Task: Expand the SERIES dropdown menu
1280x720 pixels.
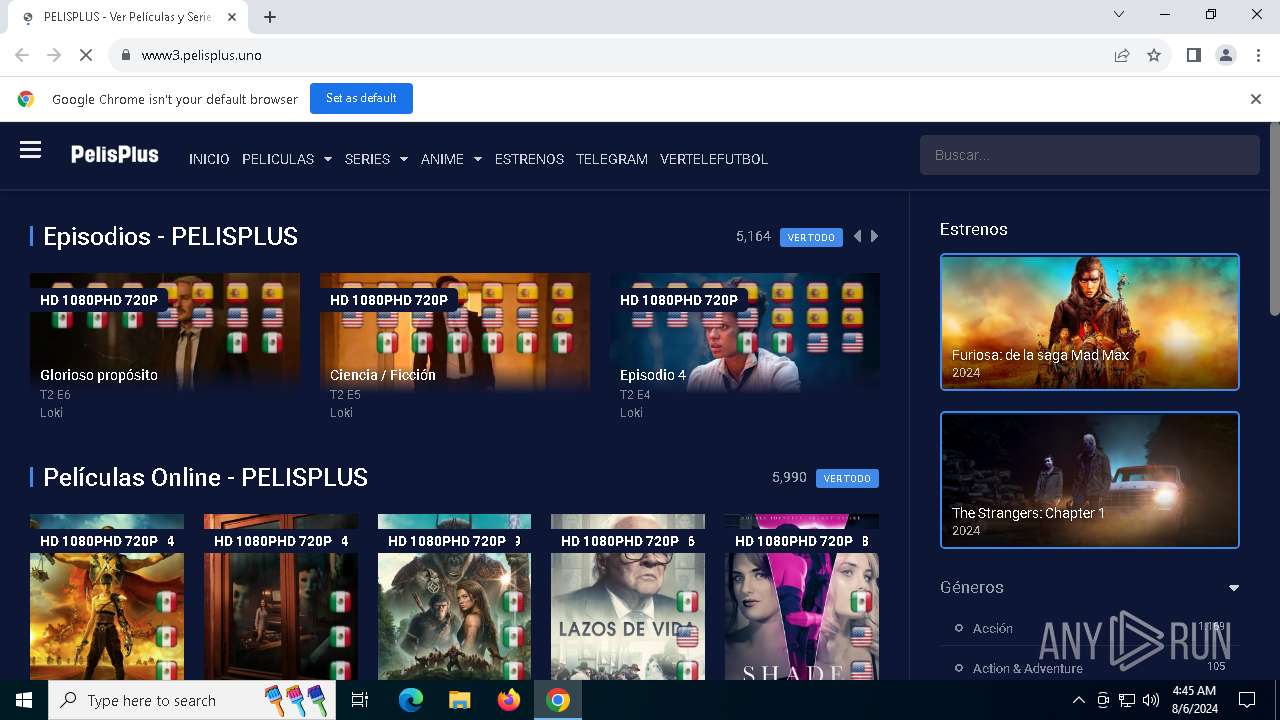Action: tap(376, 159)
